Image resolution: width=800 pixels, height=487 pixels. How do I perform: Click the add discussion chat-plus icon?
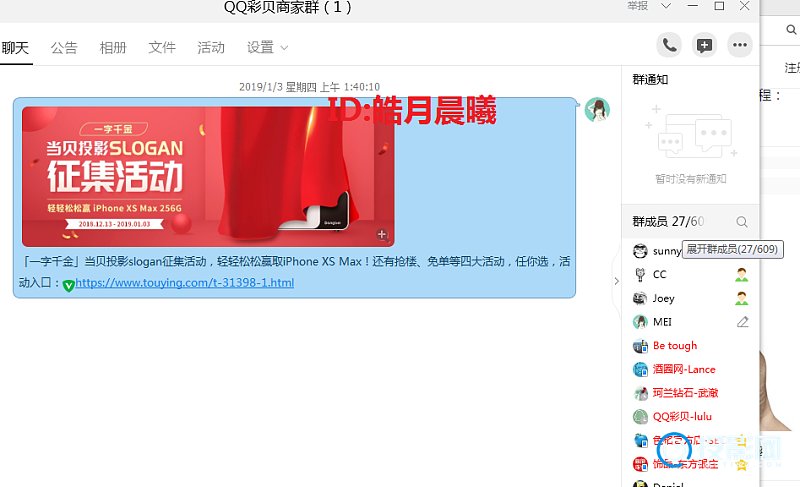coord(705,45)
